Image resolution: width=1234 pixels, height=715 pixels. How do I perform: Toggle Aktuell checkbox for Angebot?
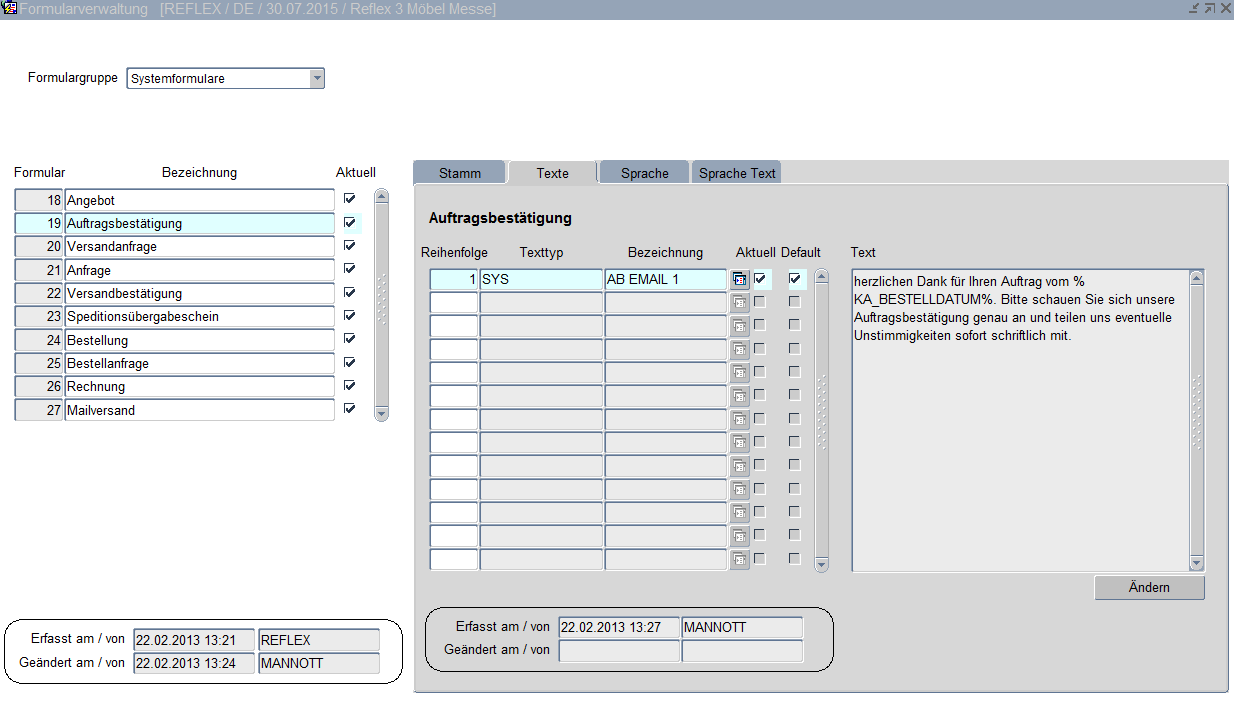(x=349, y=199)
